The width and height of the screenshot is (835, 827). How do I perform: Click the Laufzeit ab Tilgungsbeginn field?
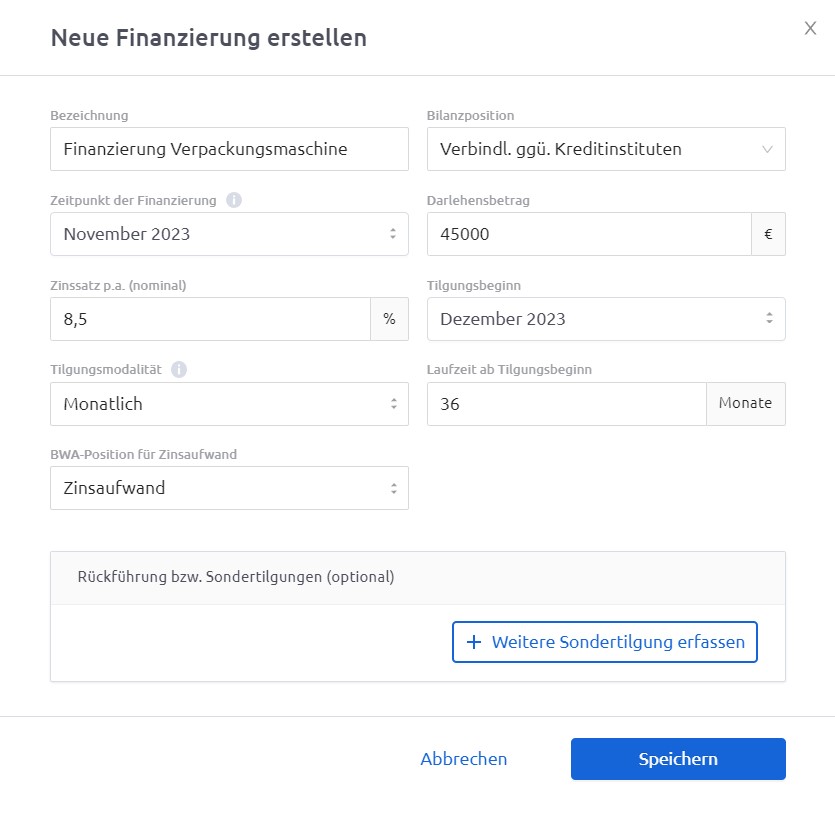567,404
